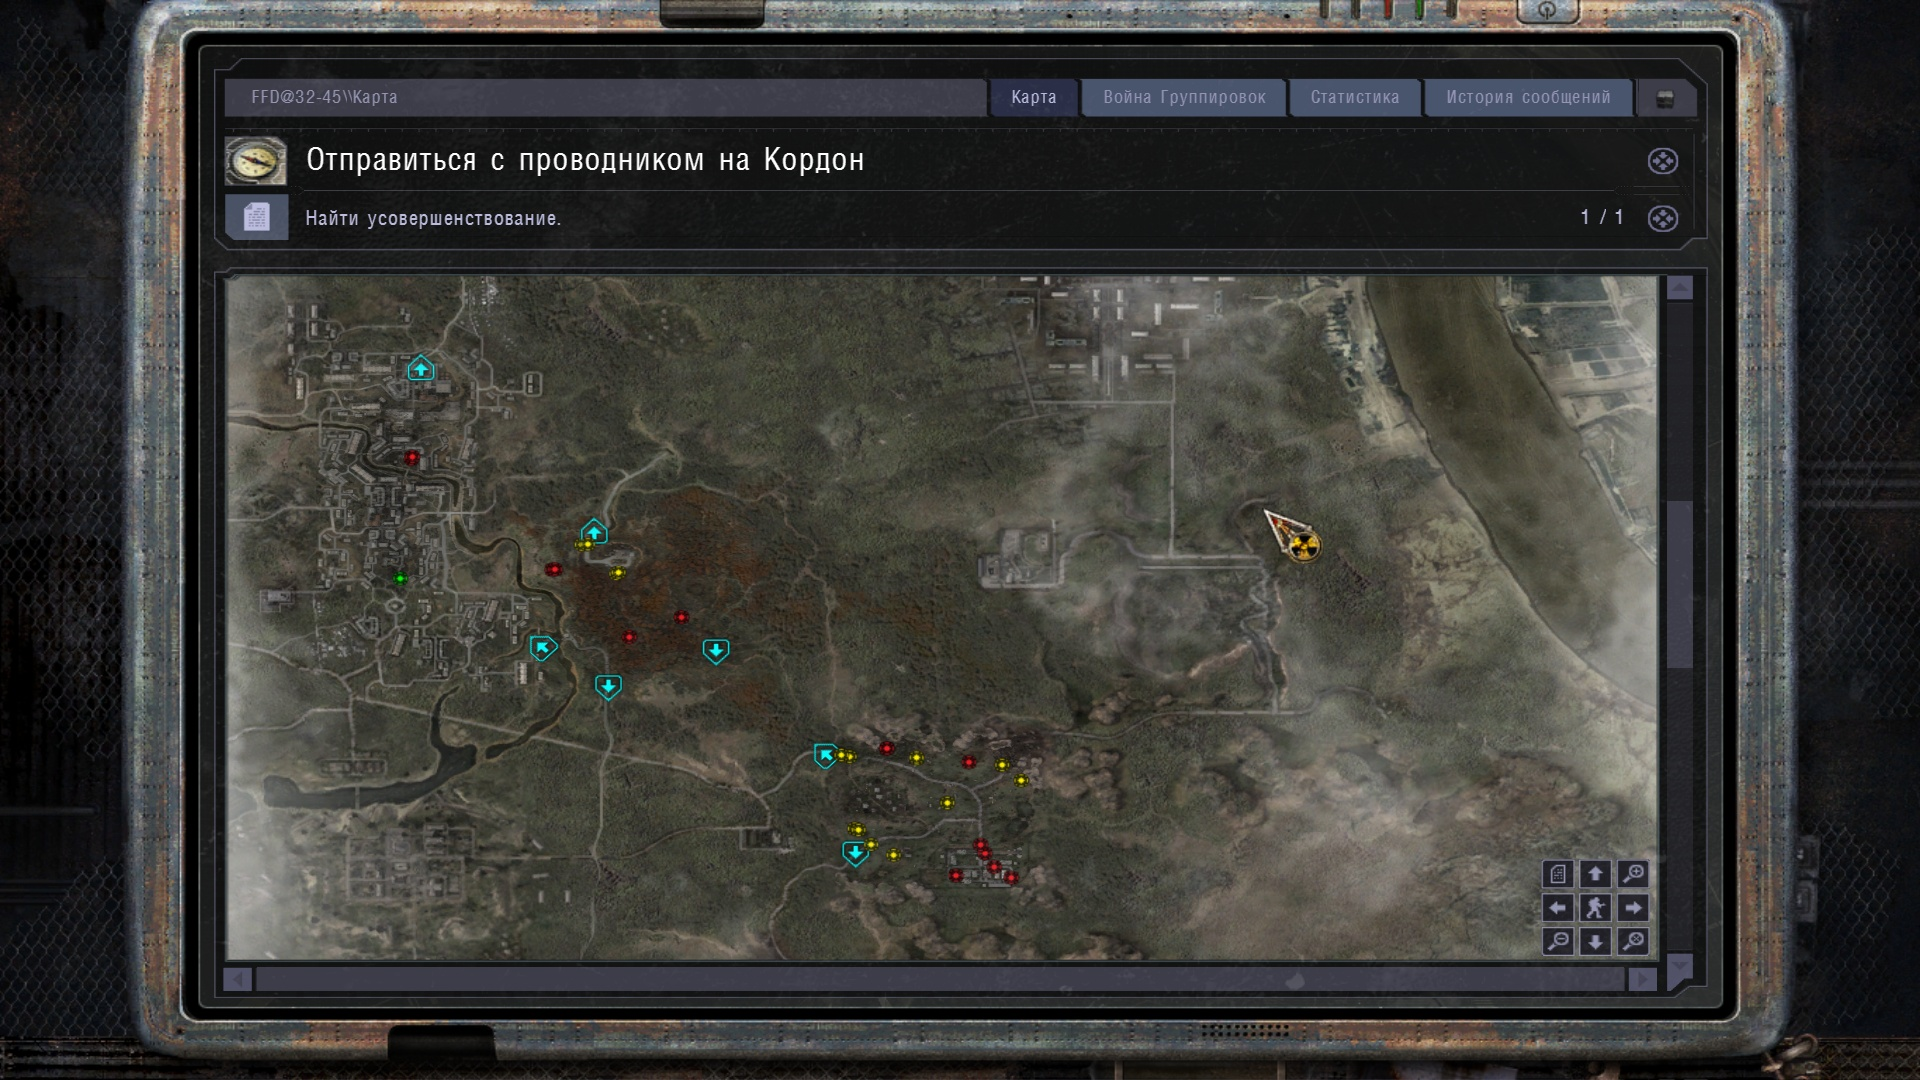Open История сообщений tab
Image resolution: width=1920 pixels, height=1080 pixels.
1527,97
